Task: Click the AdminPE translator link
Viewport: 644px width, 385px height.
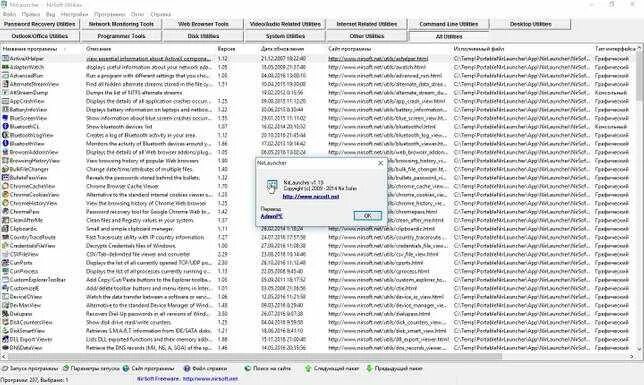Action: pyautogui.click(x=271, y=216)
